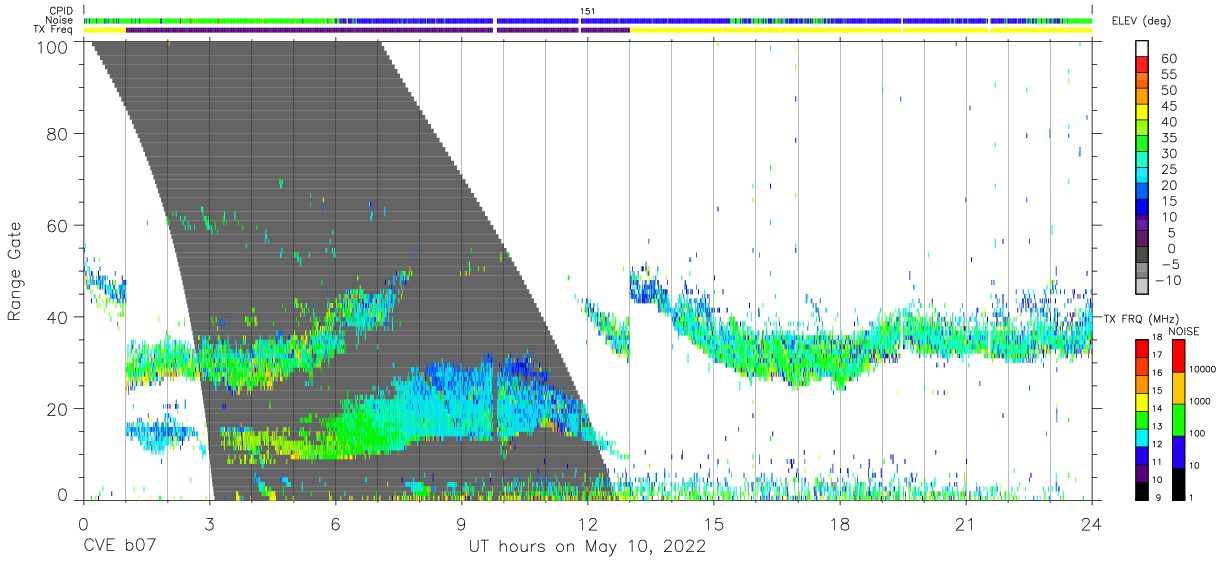Click the 20 tick on Range Gate axis

pyautogui.click(x=57, y=409)
